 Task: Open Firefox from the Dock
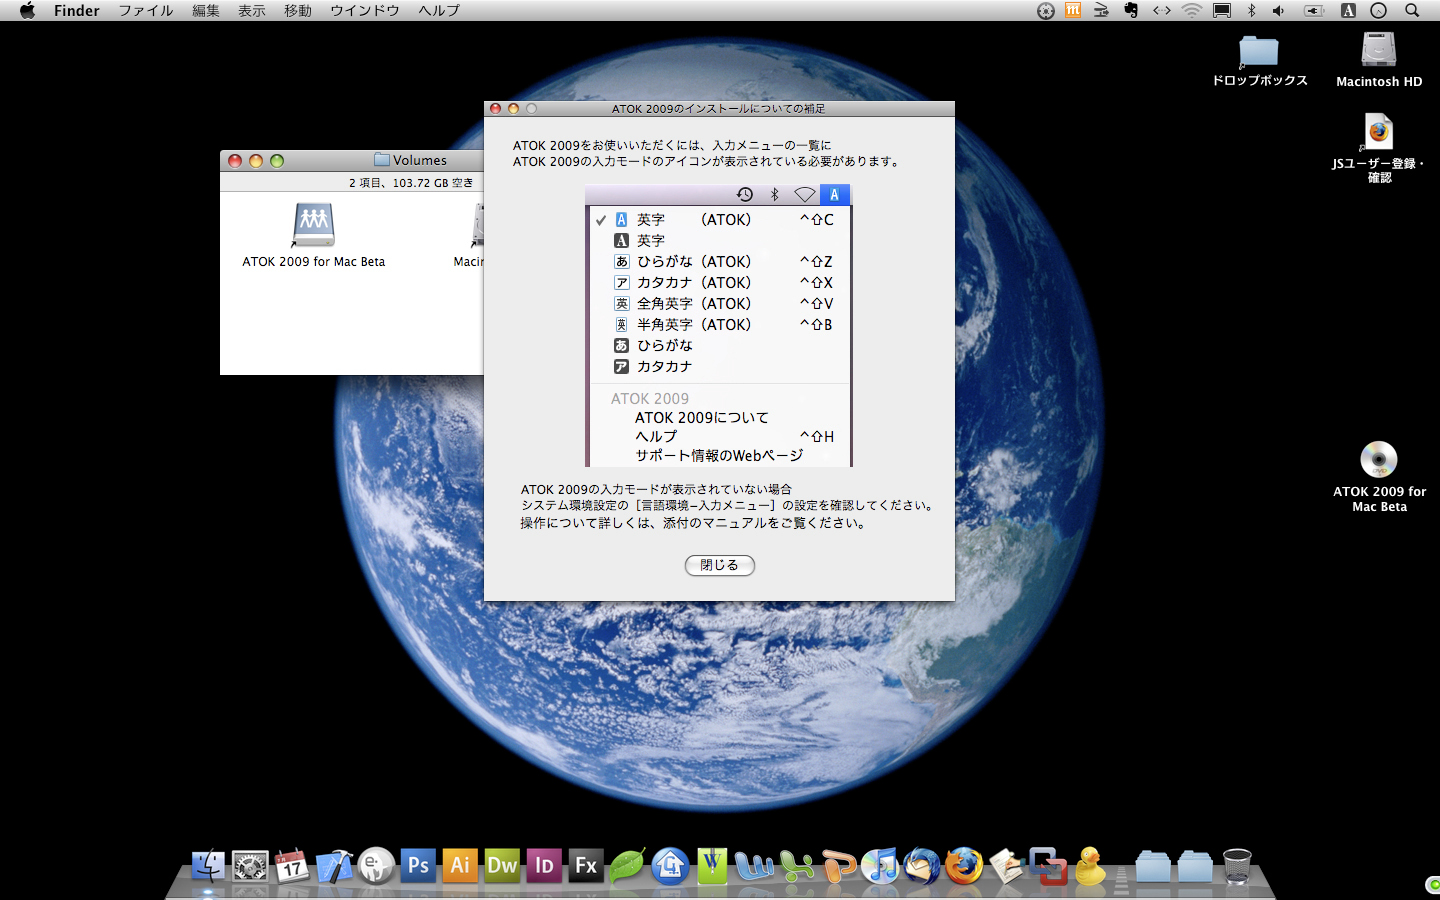(x=964, y=866)
